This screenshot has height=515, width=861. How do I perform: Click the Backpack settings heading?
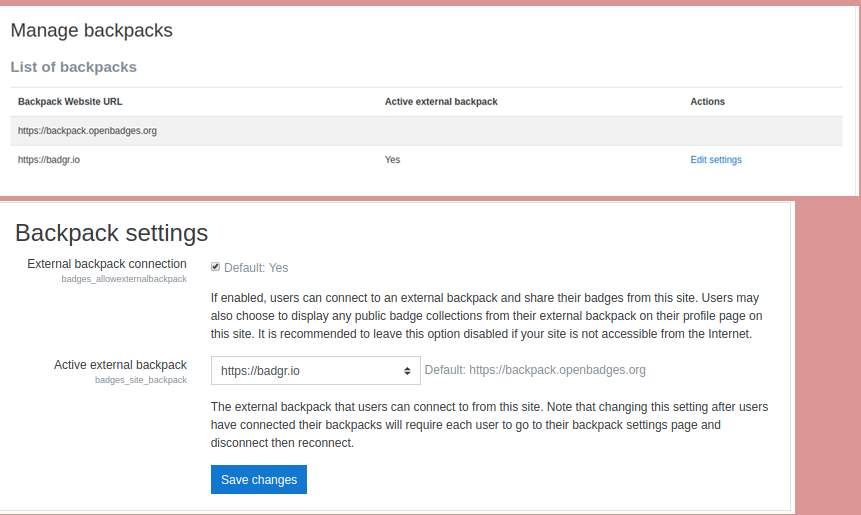pos(111,233)
